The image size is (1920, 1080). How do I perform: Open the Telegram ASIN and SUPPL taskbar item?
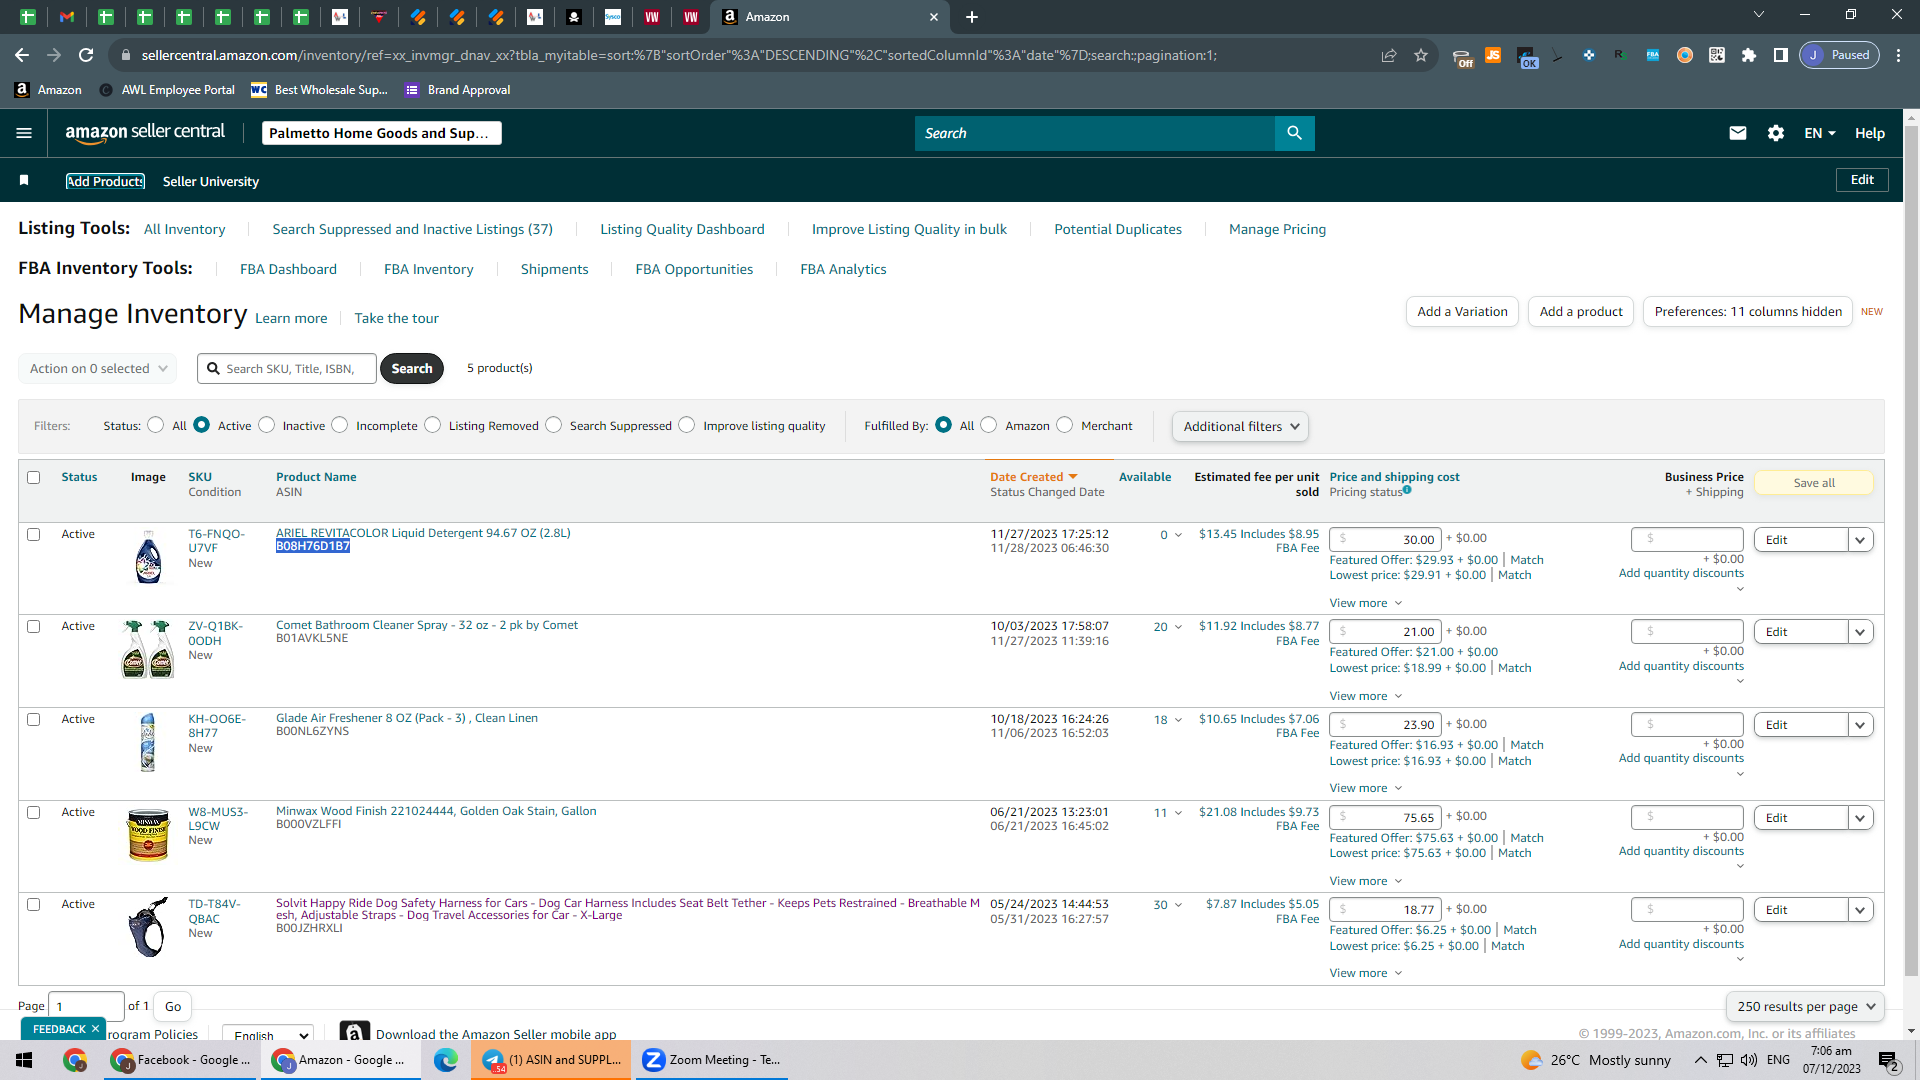[552, 1060]
